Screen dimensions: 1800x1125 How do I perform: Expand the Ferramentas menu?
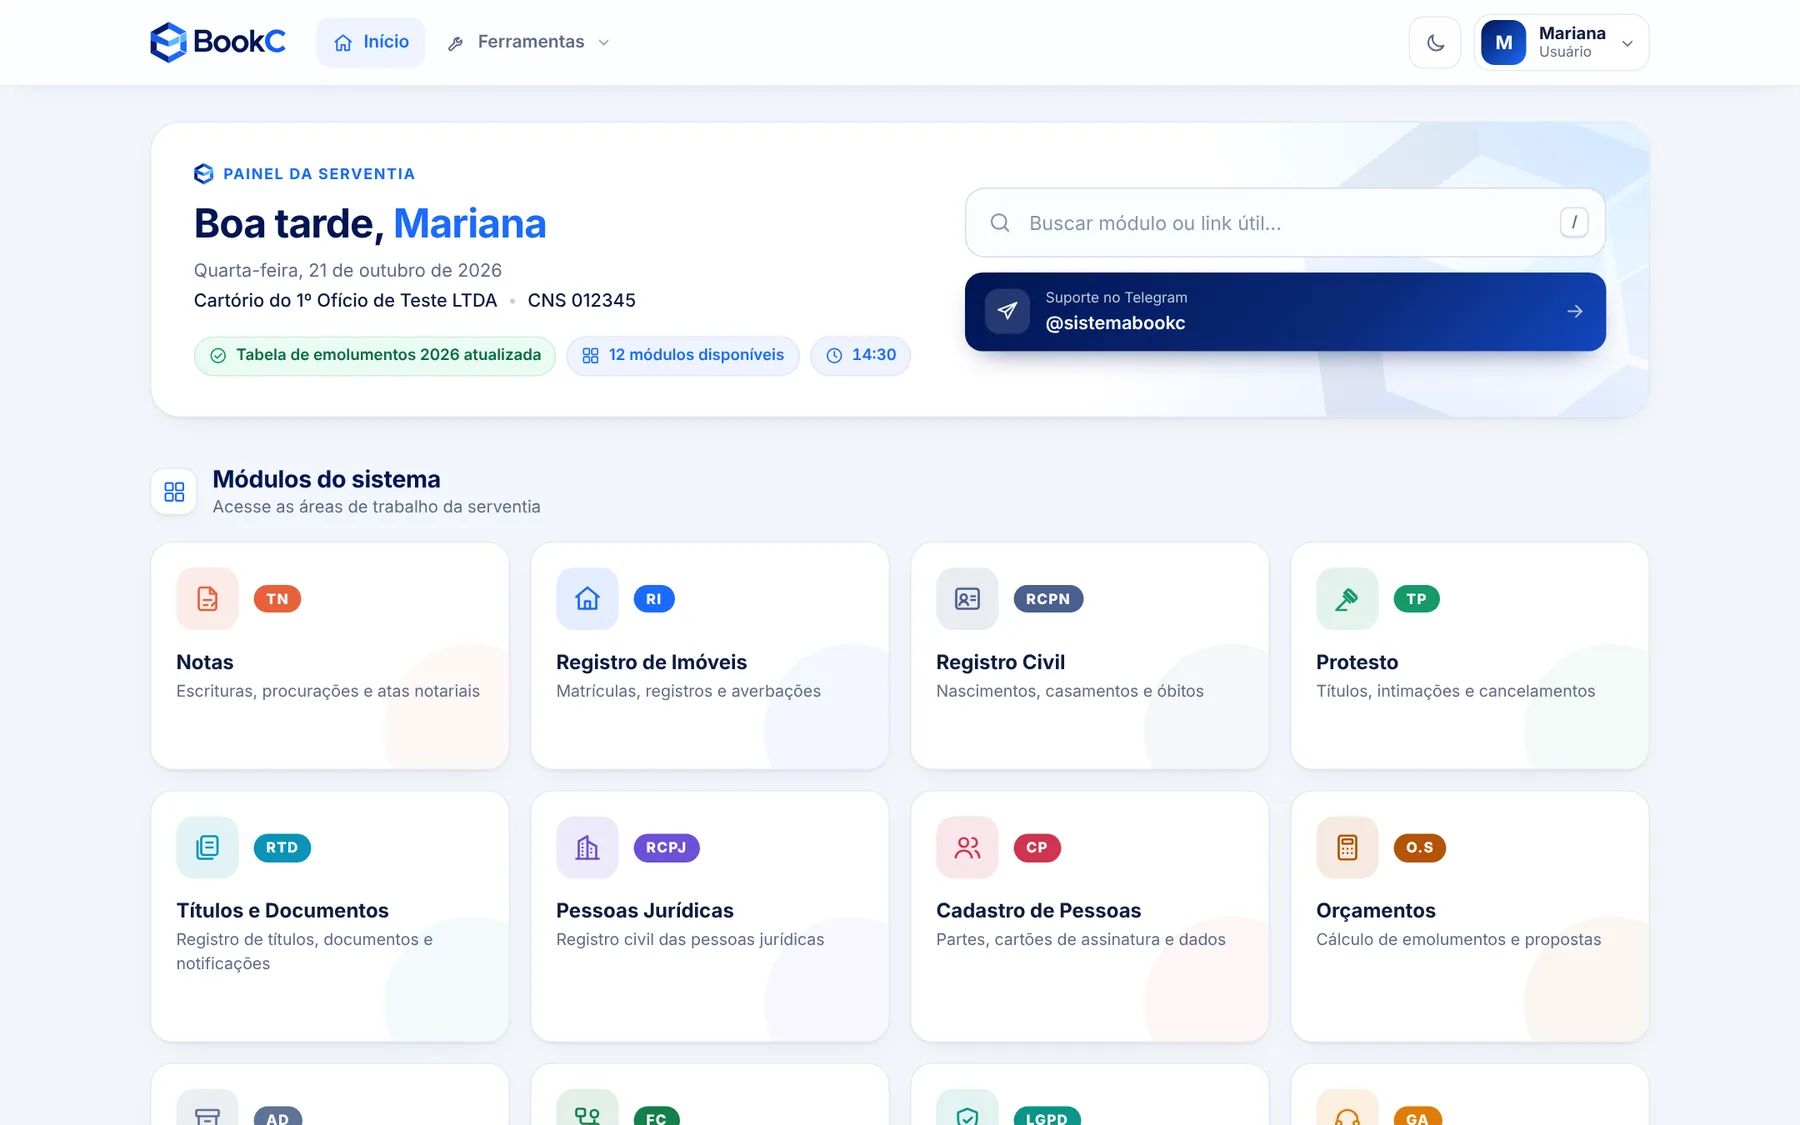point(528,42)
